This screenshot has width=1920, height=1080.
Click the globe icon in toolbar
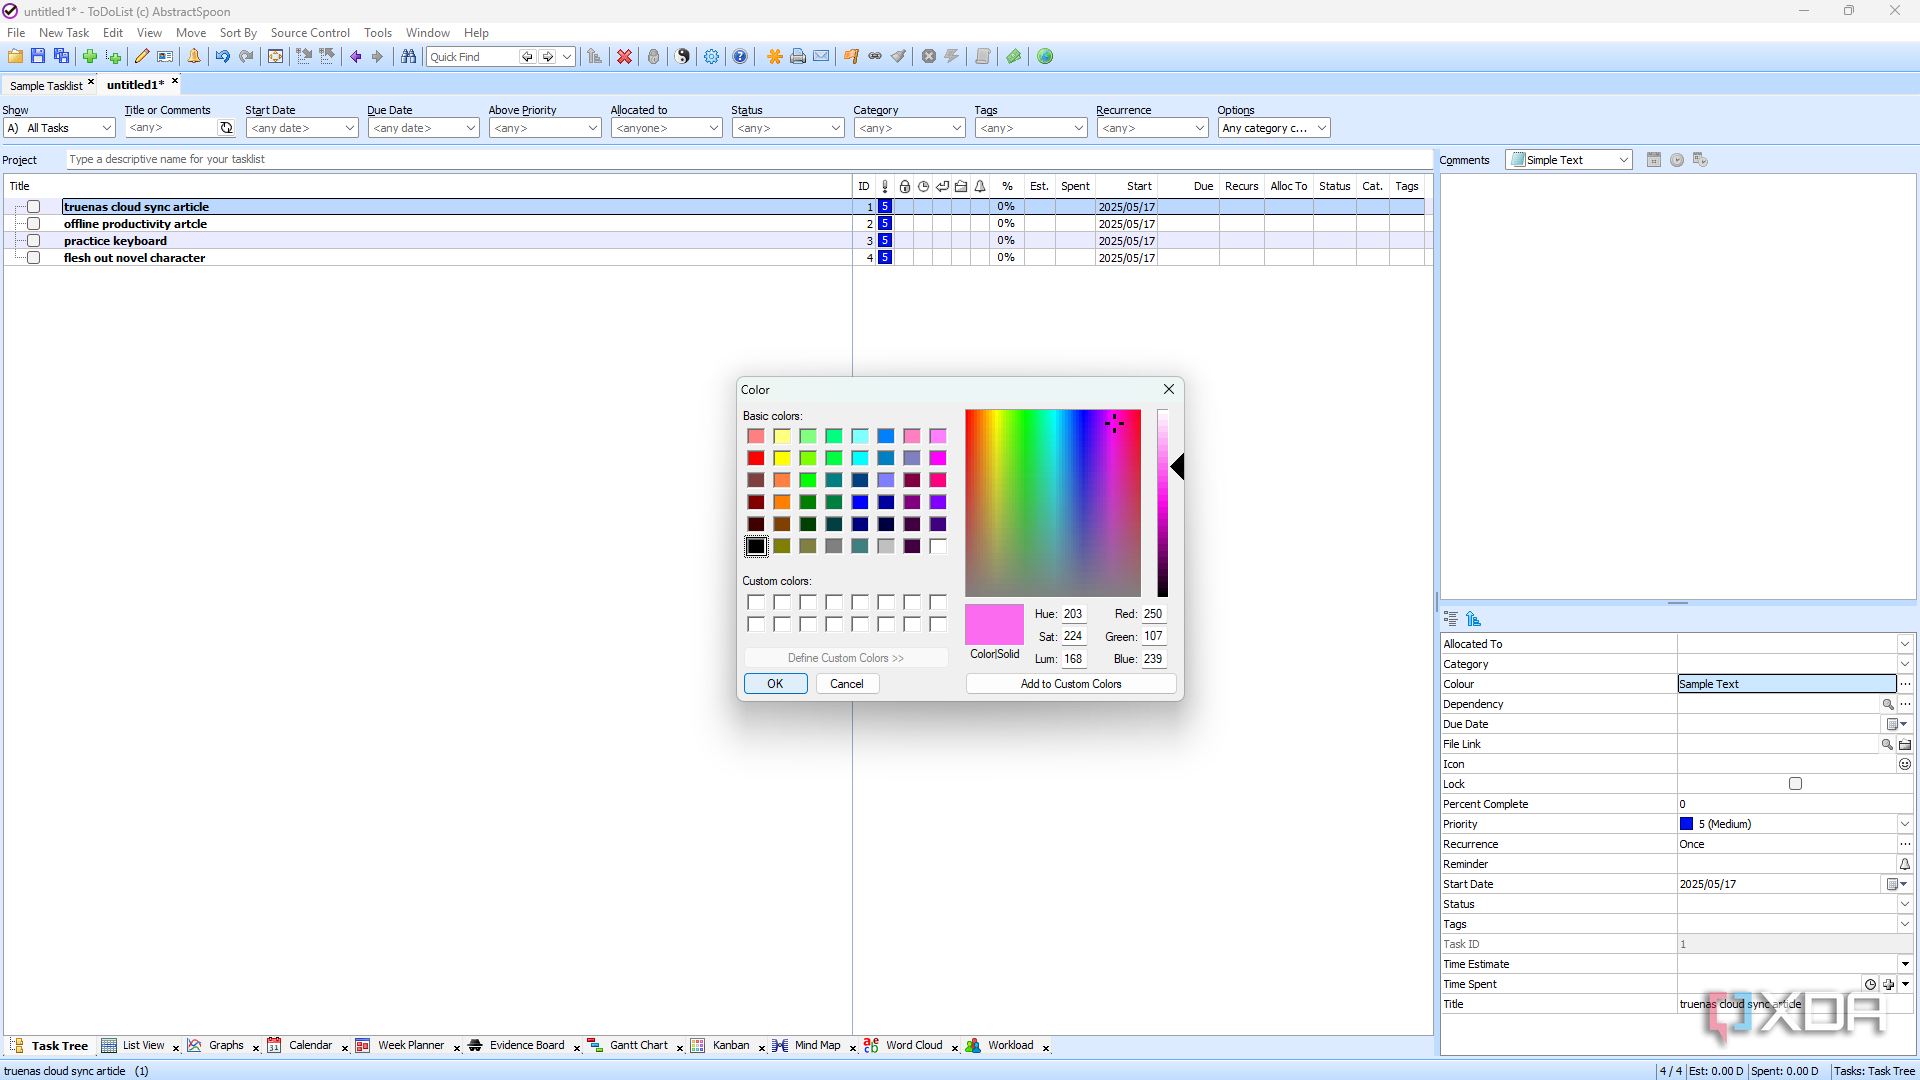(x=1045, y=57)
